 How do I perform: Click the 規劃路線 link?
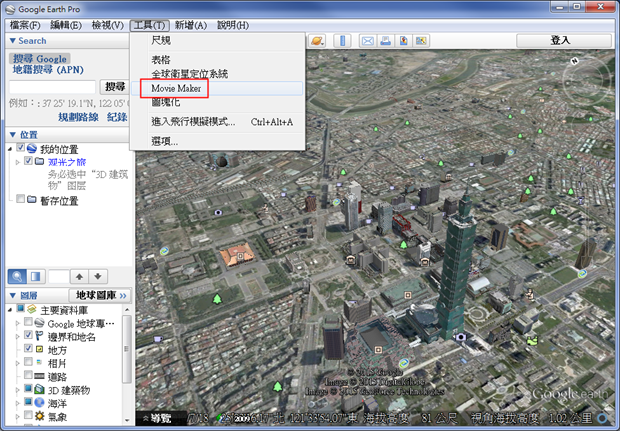78,117
